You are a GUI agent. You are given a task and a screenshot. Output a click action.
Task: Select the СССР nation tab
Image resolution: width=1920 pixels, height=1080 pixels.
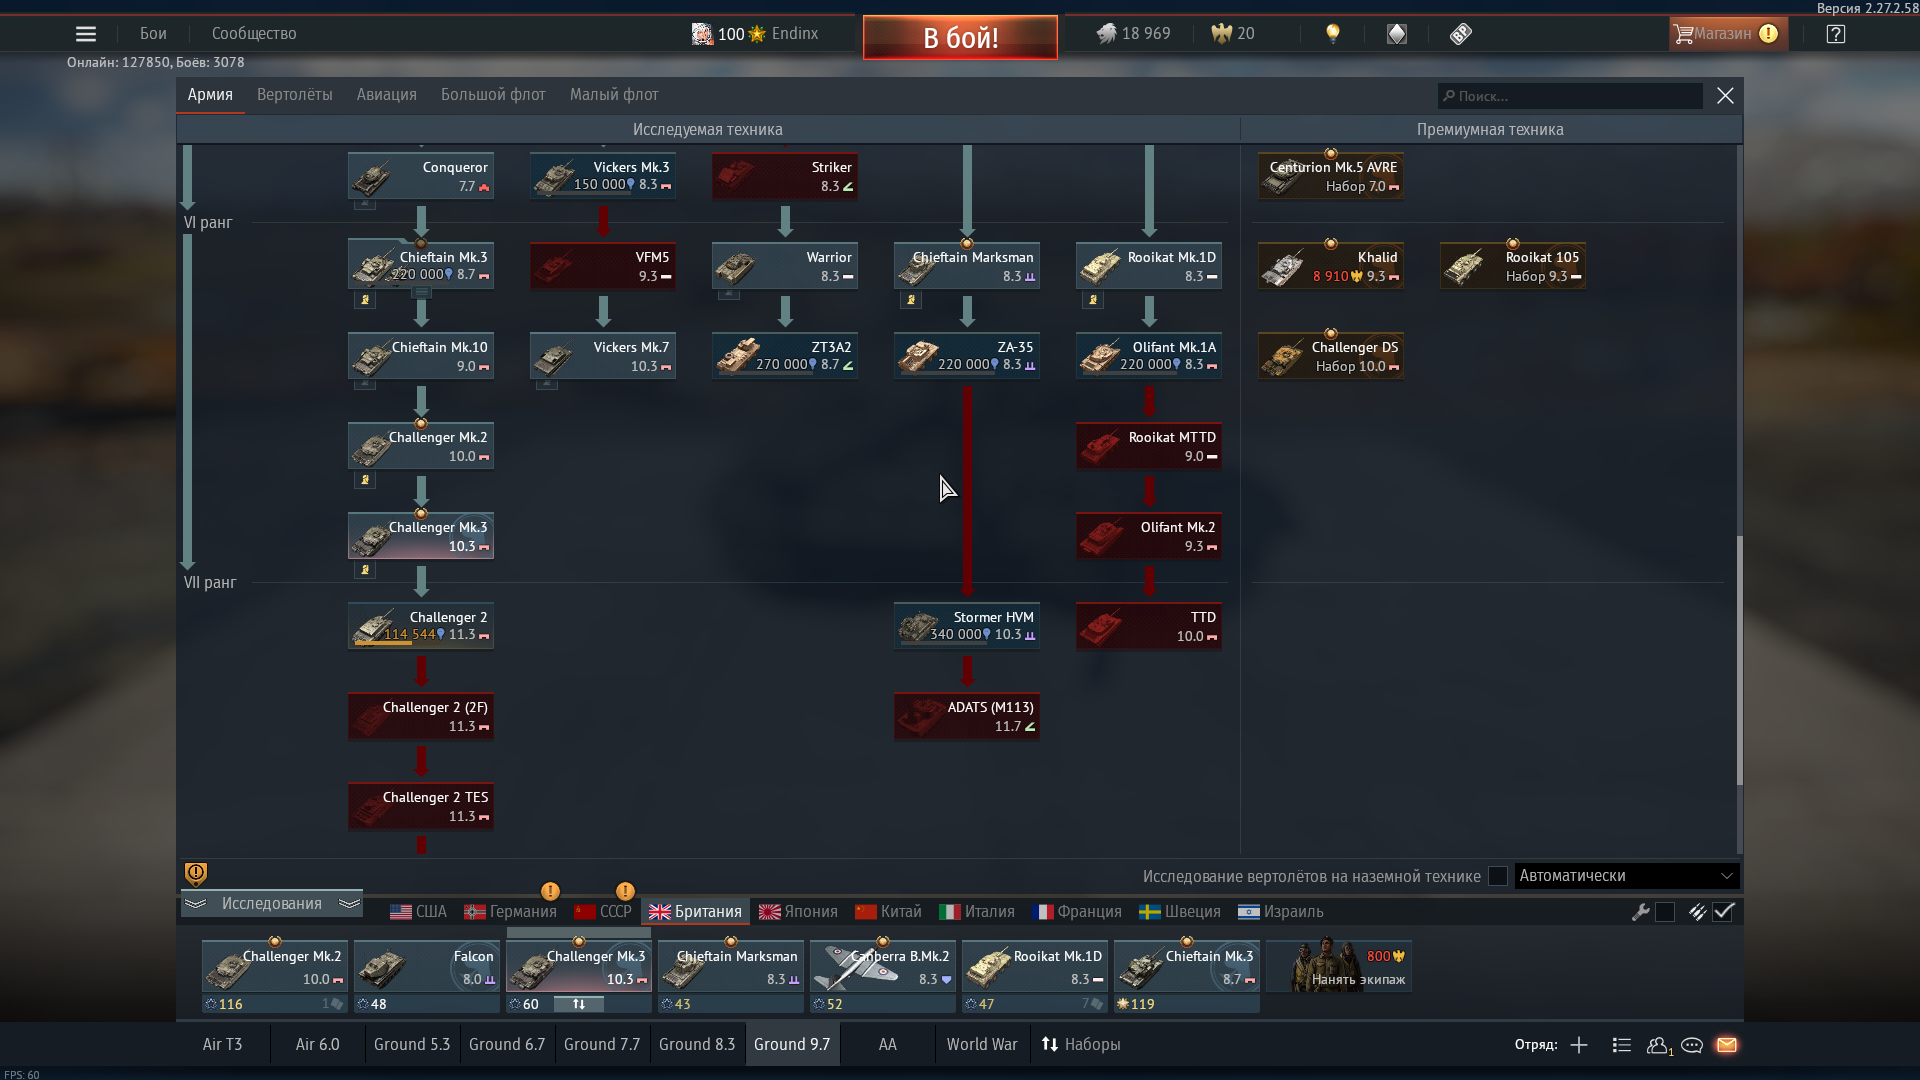[603, 912]
